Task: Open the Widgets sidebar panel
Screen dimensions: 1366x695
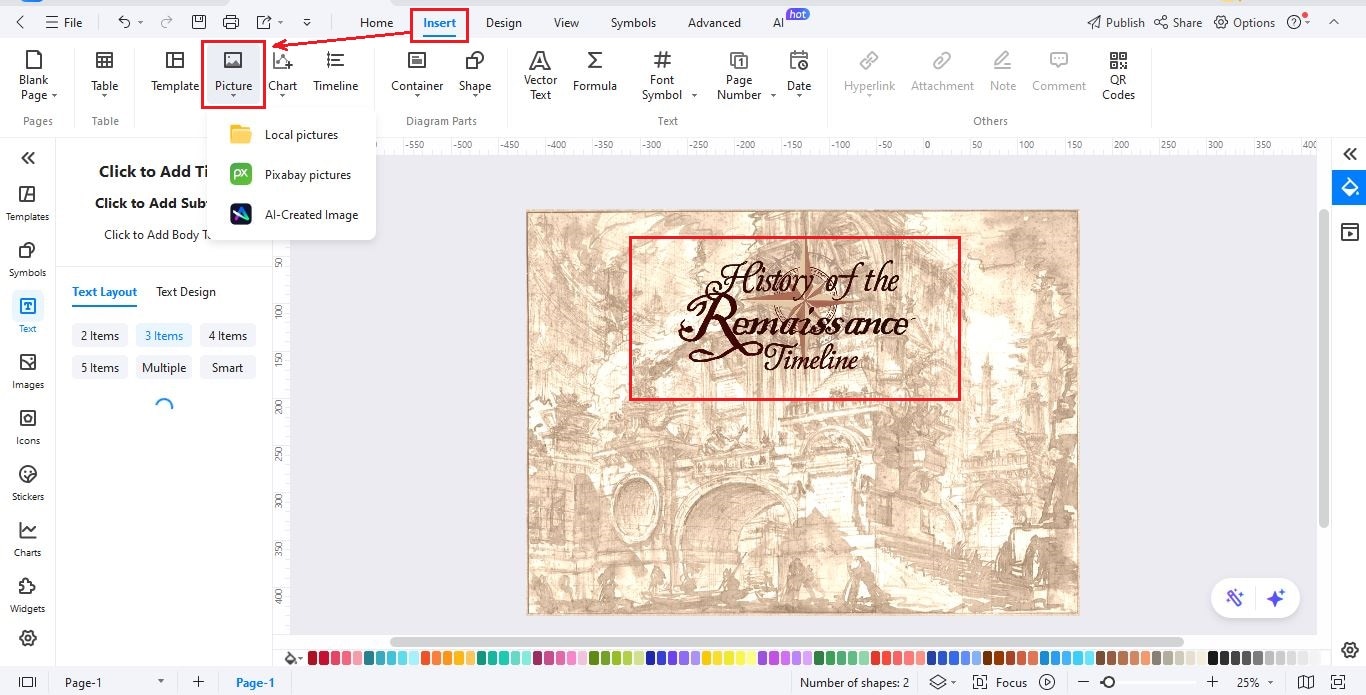Action: point(27,594)
